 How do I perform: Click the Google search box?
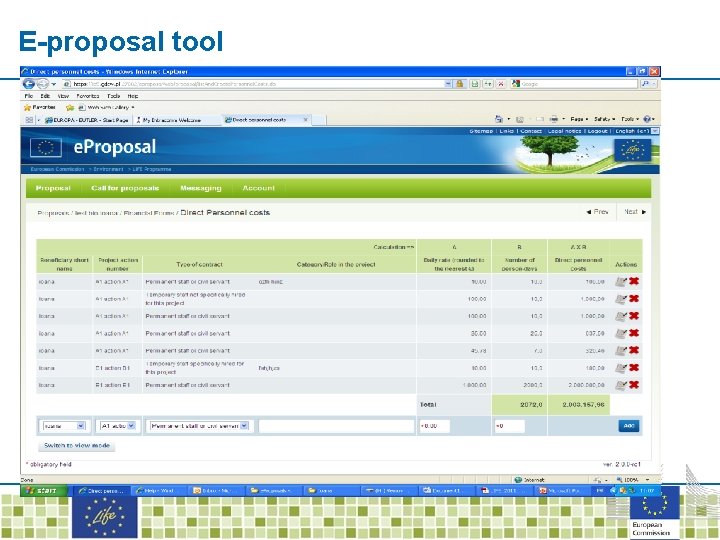[574, 84]
